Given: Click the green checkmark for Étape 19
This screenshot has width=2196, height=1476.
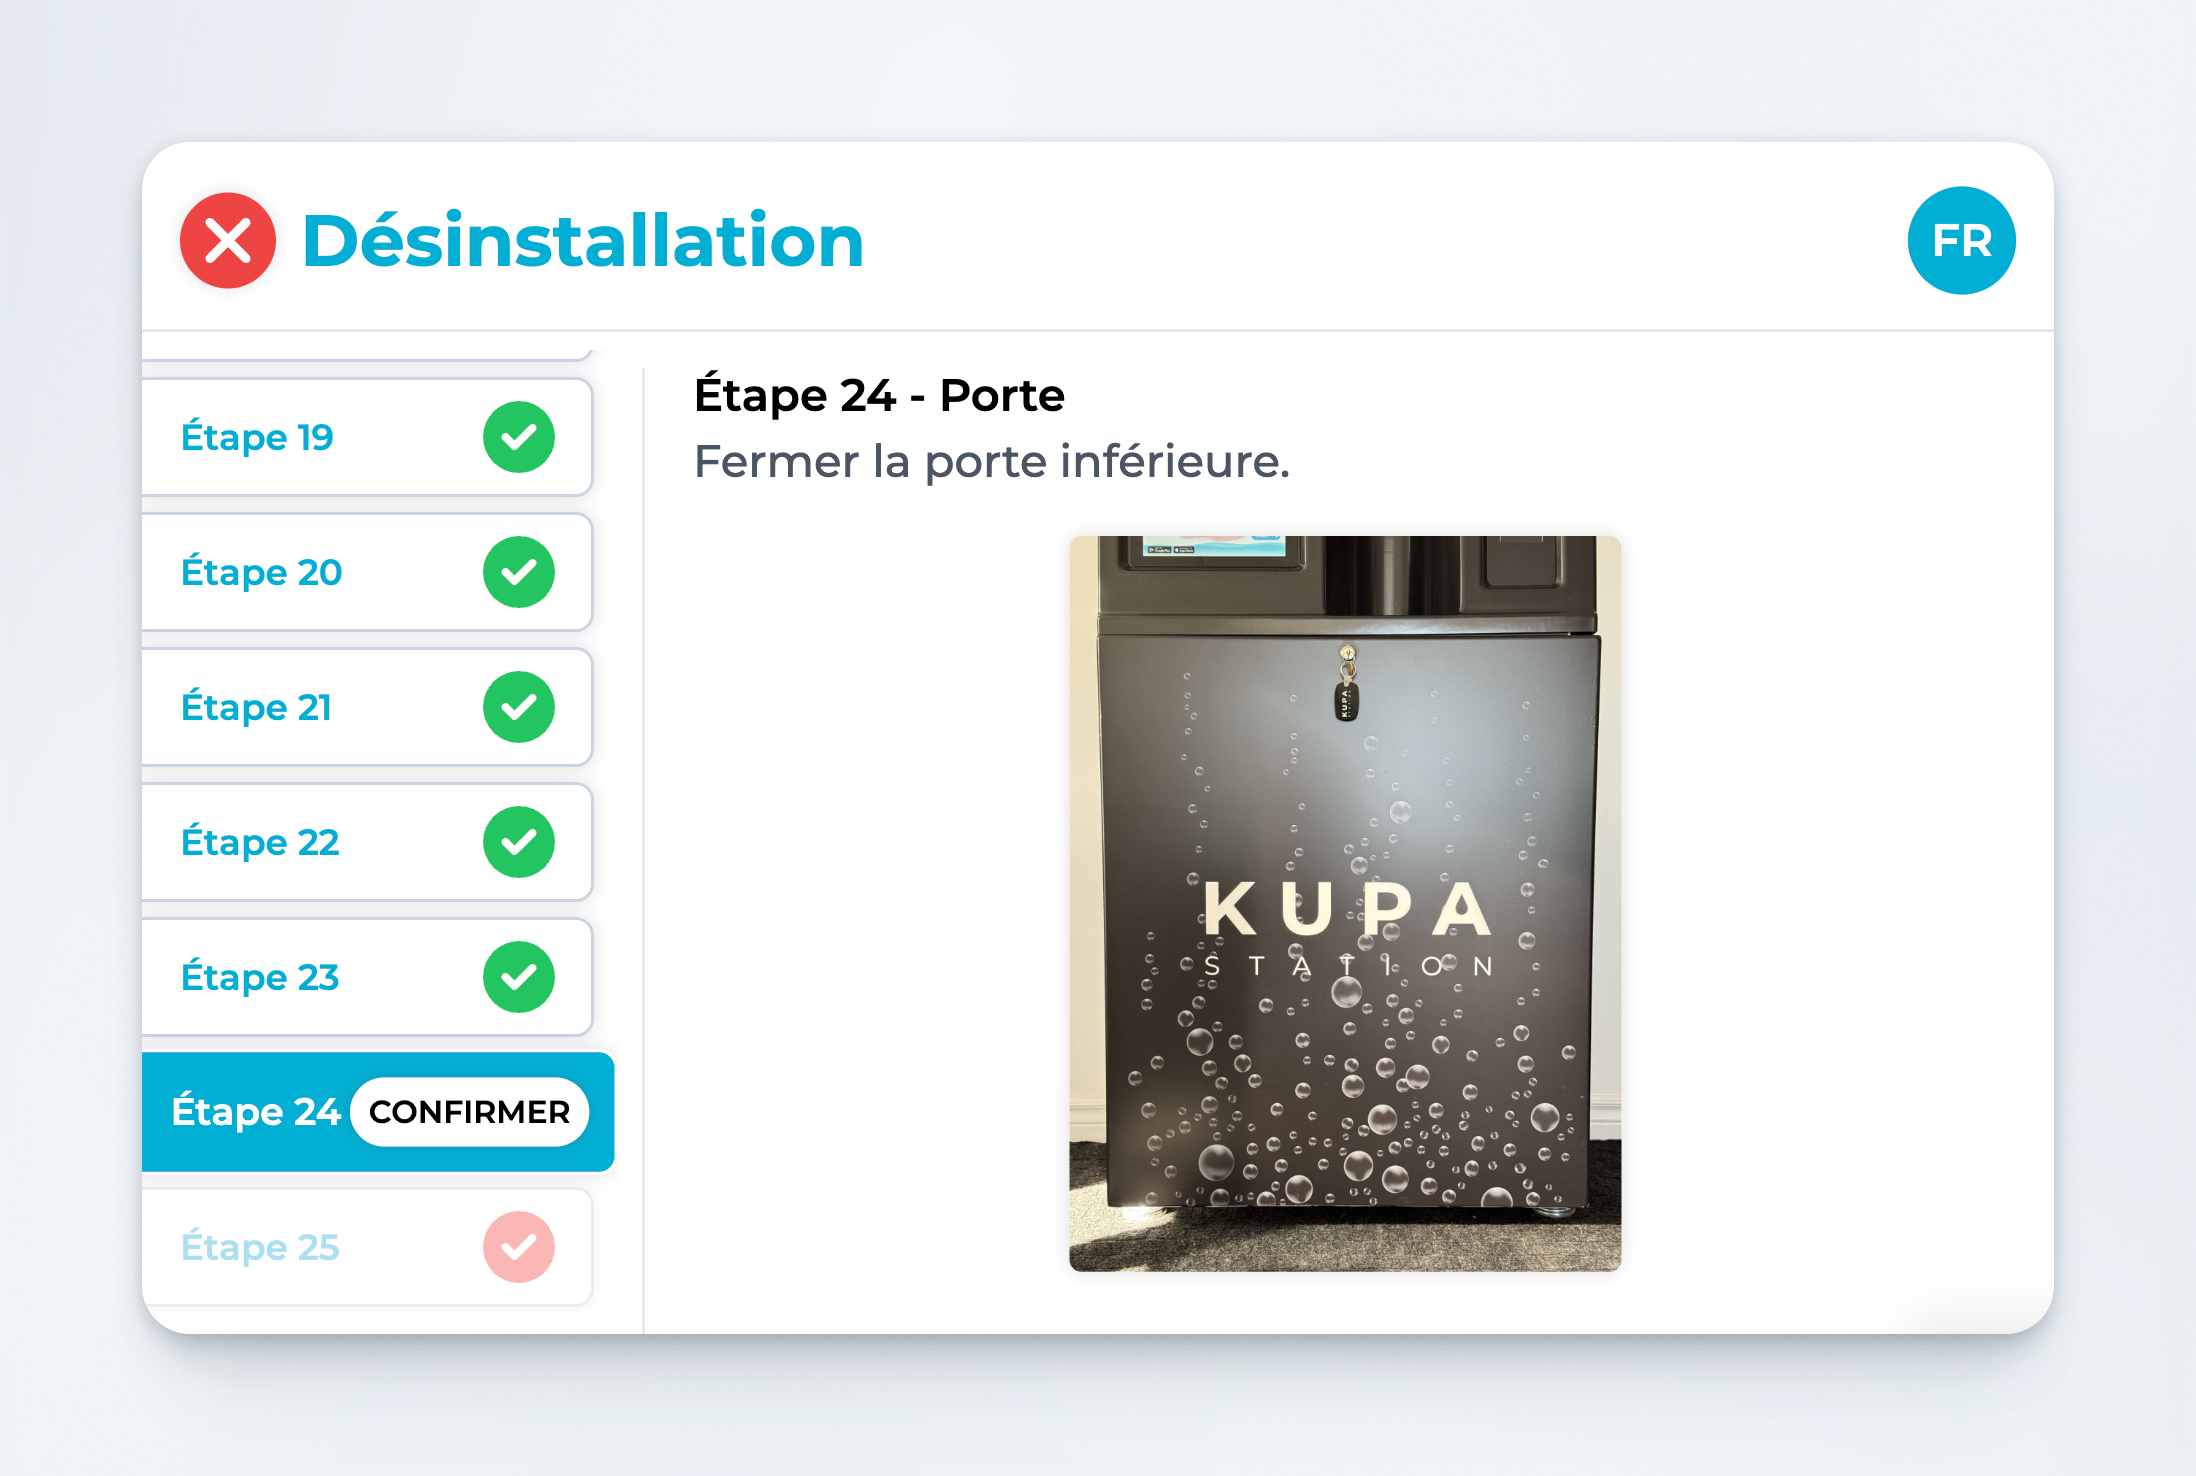Looking at the screenshot, I should tap(518, 437).
